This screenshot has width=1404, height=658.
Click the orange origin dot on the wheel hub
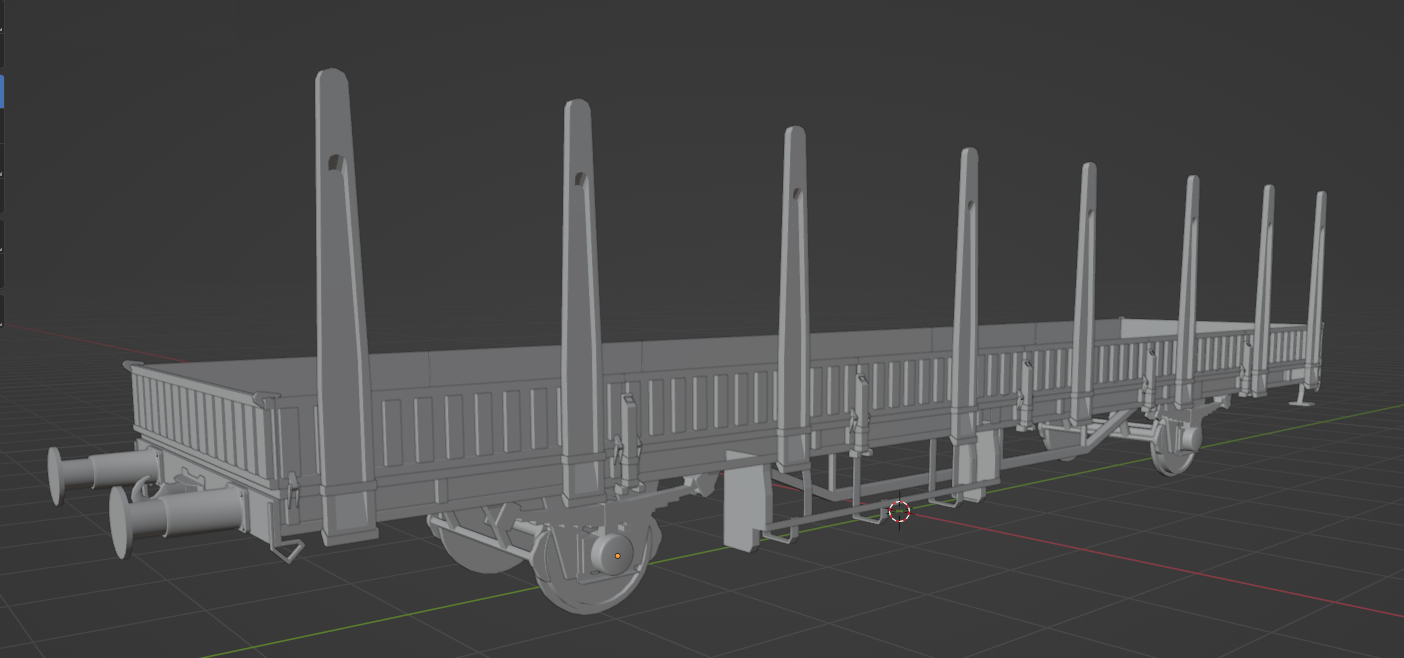click(617, 556)
